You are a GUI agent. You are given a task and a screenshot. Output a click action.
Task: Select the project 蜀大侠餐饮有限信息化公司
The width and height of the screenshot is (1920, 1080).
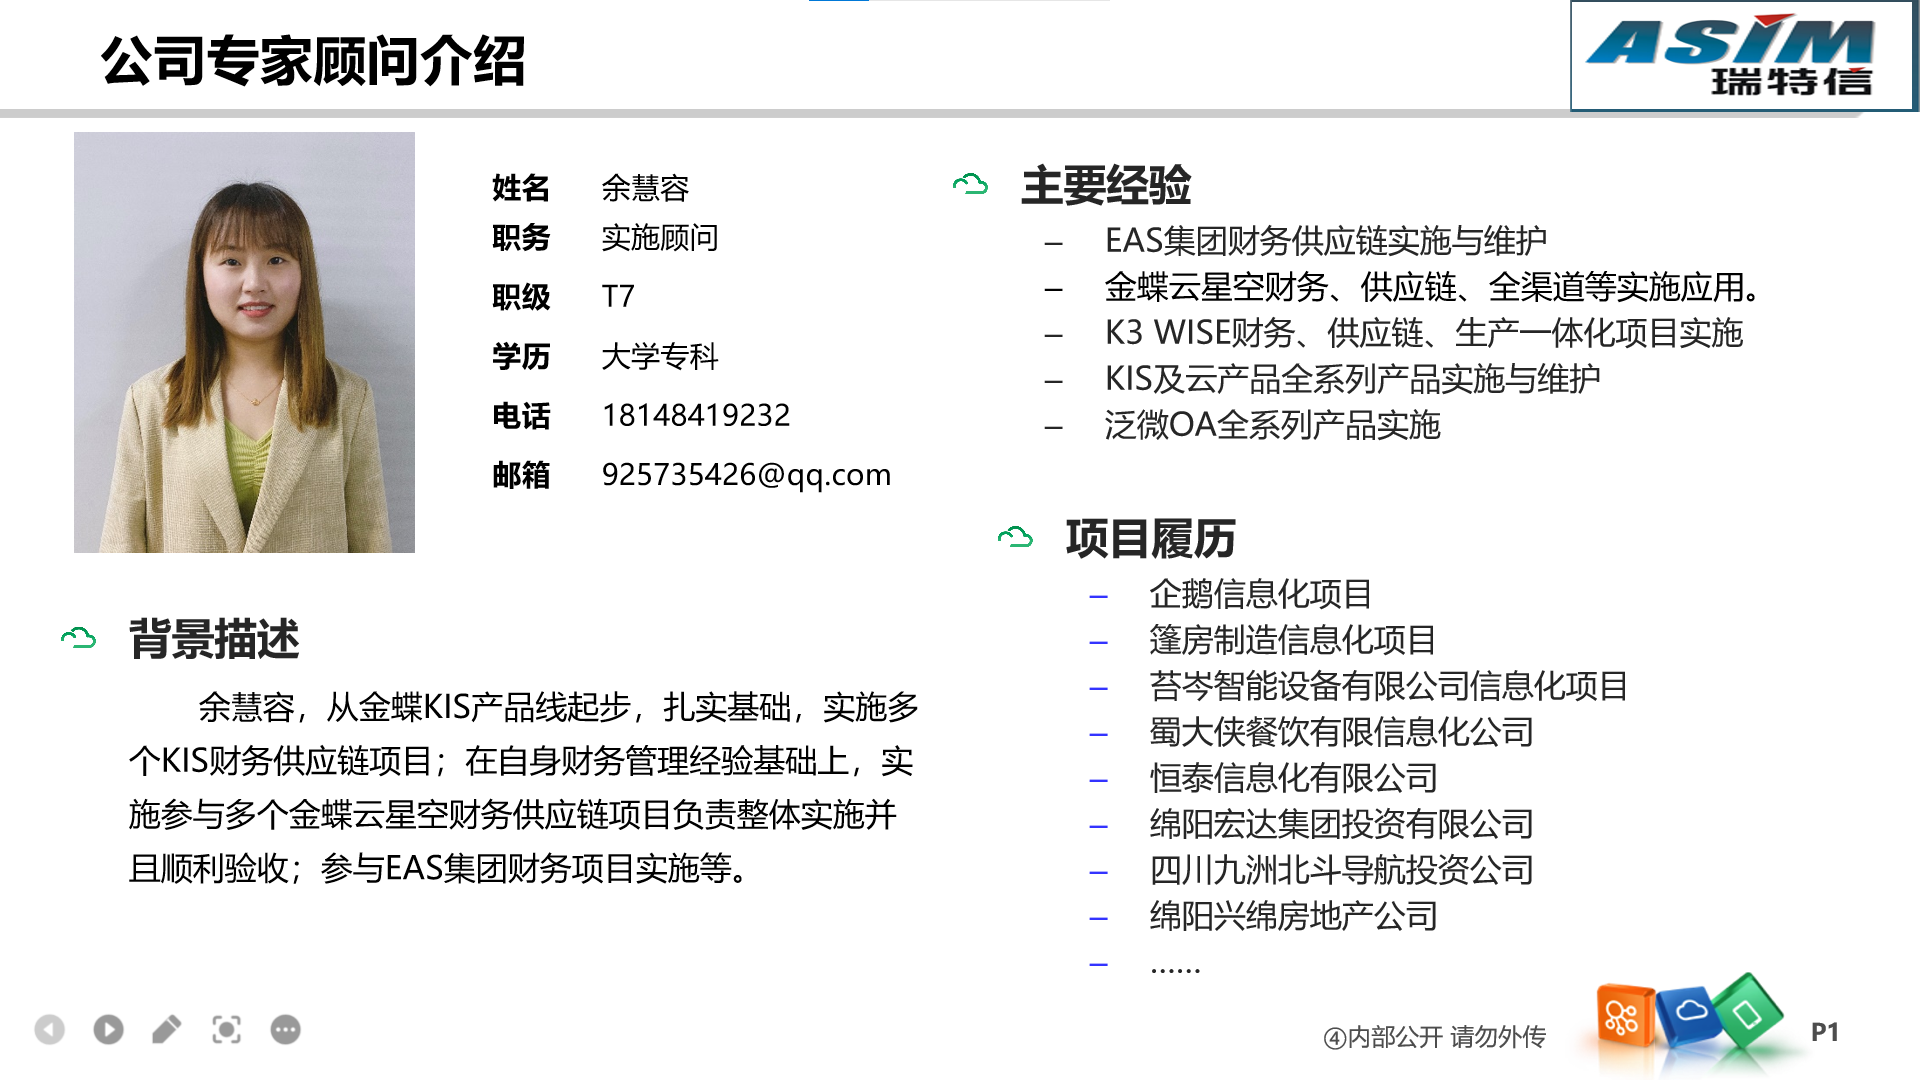pyautogui.click(x=1341, y=732)
